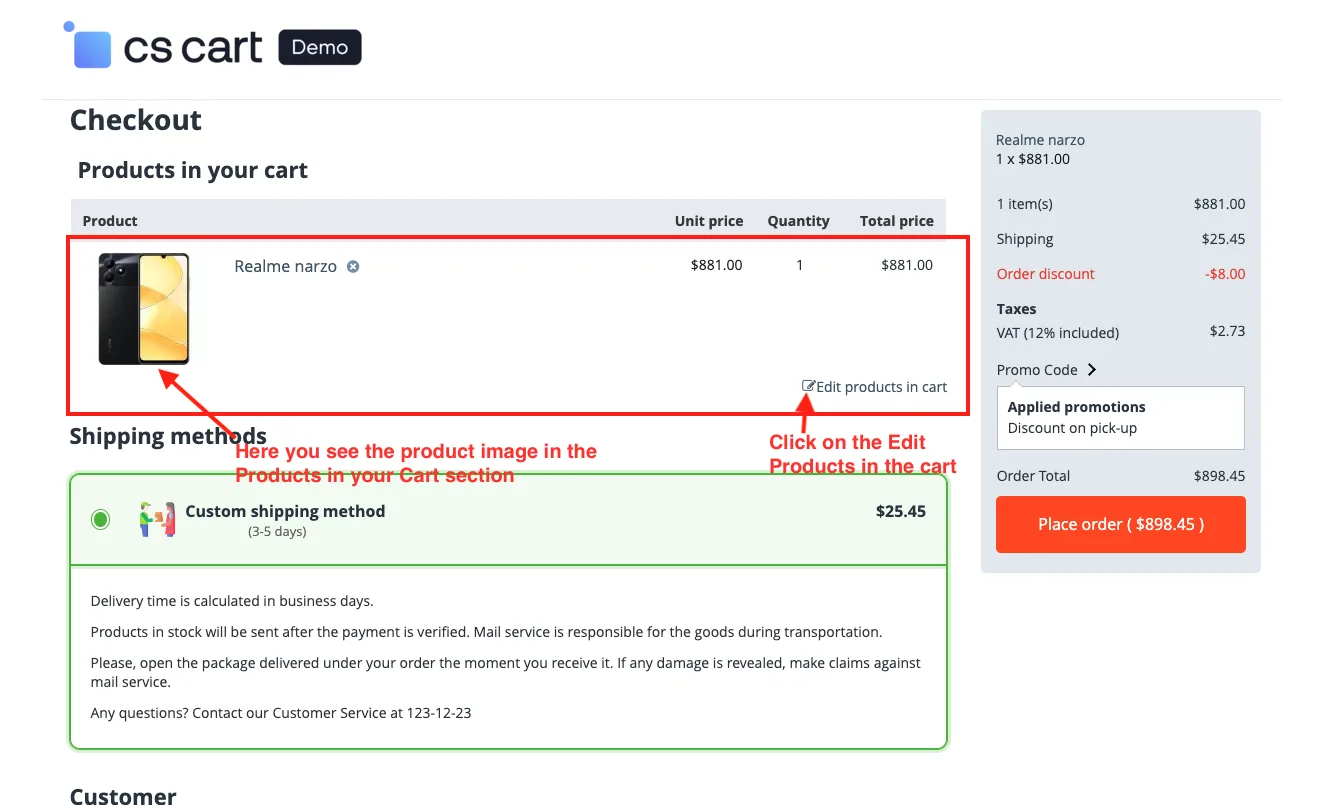Screen dimensions: 1334x805
Task: Remove Realme narzo using the x icon
Action: pyautogui.click(x=353, y=266)
